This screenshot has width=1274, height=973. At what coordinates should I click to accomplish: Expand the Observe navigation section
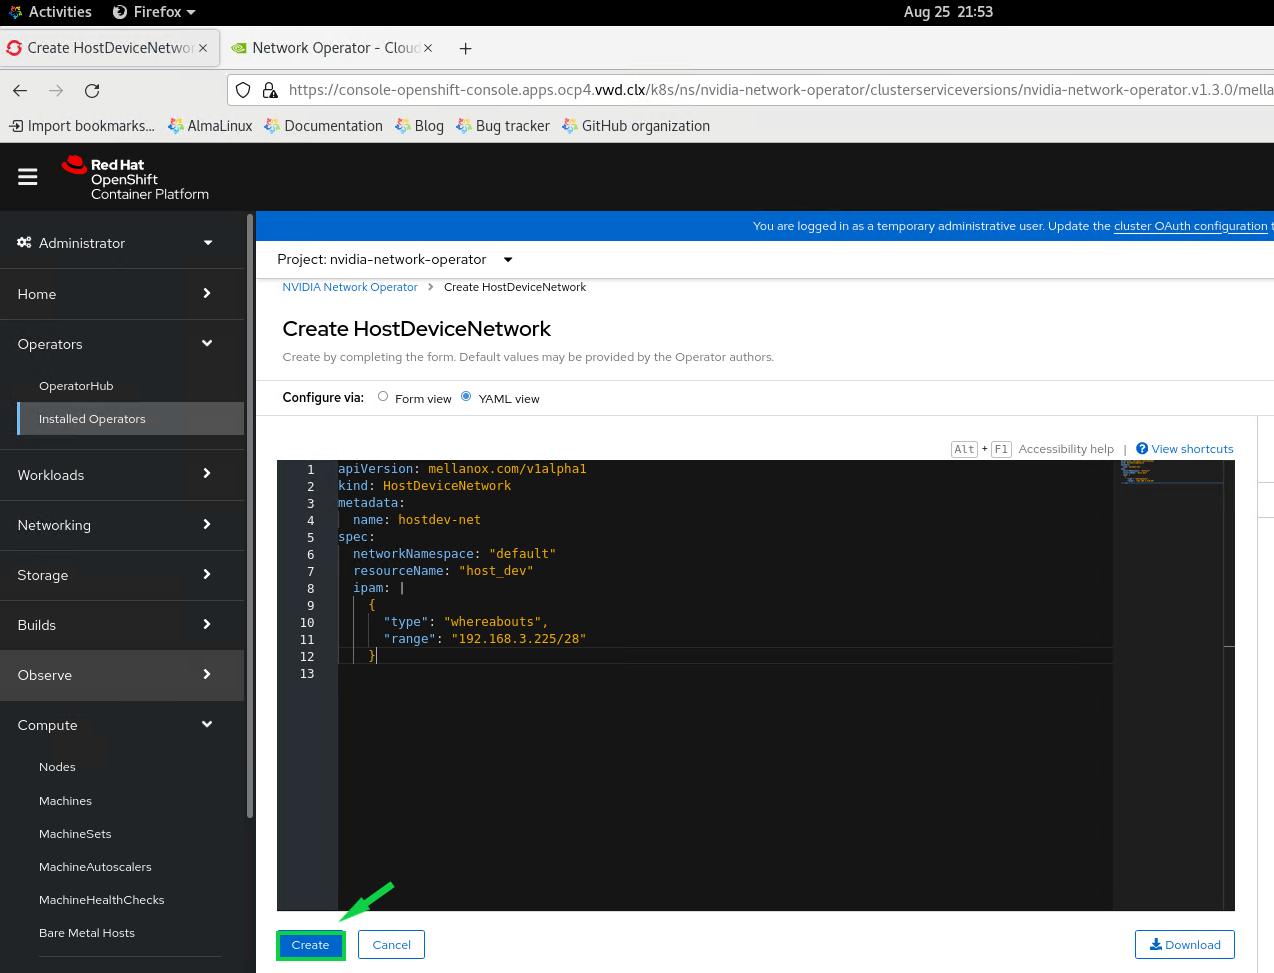pos(122,675)
